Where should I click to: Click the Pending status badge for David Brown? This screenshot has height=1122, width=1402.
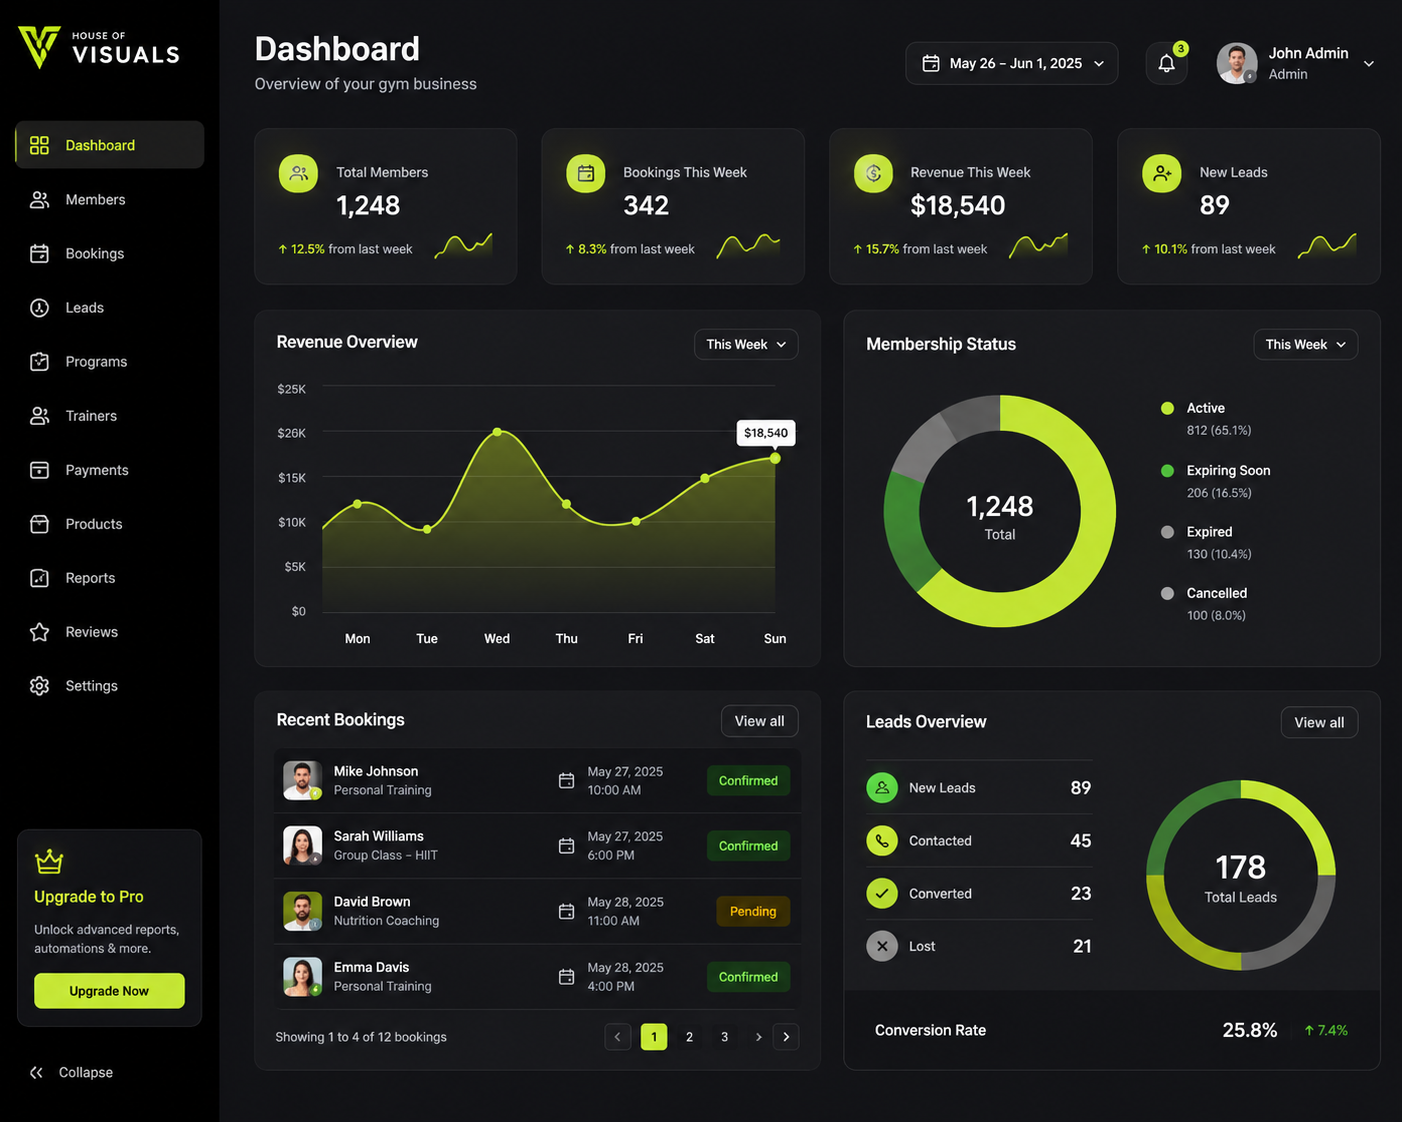tap(753, 912)
